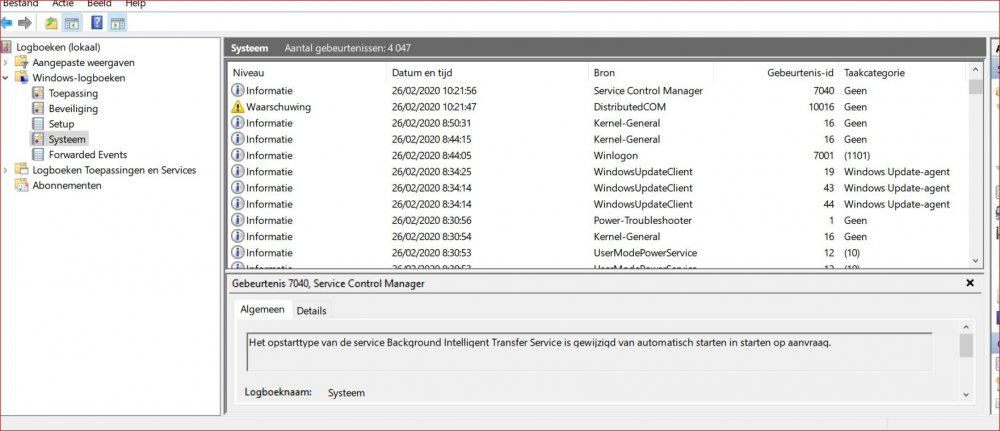
Task: Click the Back arrow toolbar icon
Action: click(x=7, y=22)
